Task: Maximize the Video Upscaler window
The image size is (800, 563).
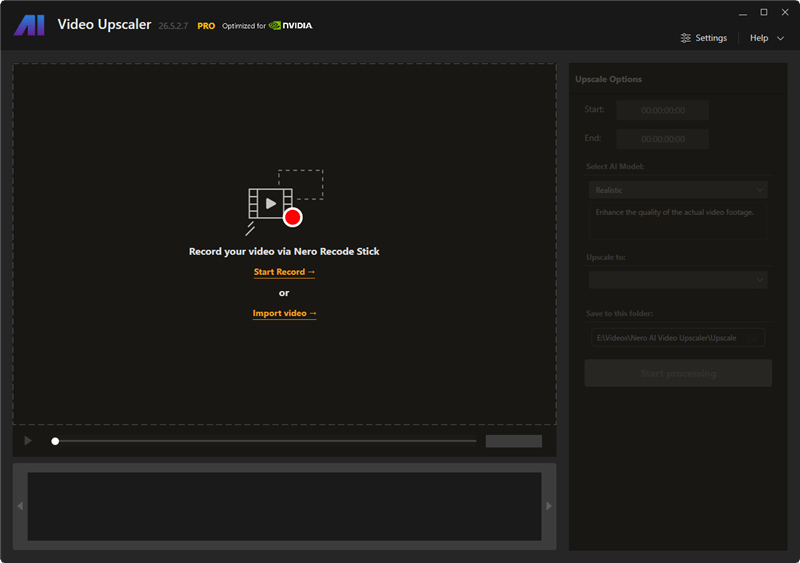Action: 764,12
